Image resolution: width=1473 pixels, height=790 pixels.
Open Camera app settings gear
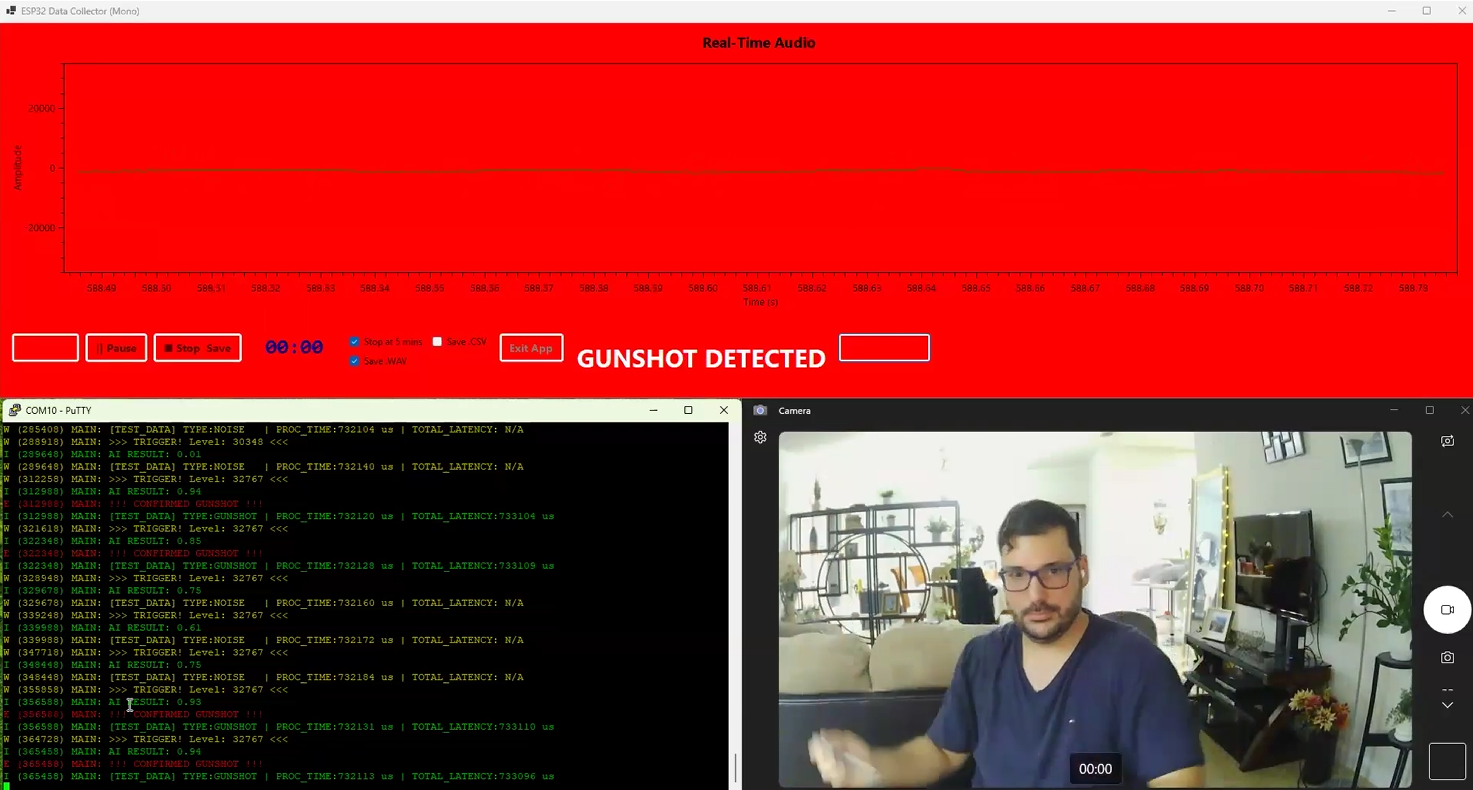(x=760, y=437)
